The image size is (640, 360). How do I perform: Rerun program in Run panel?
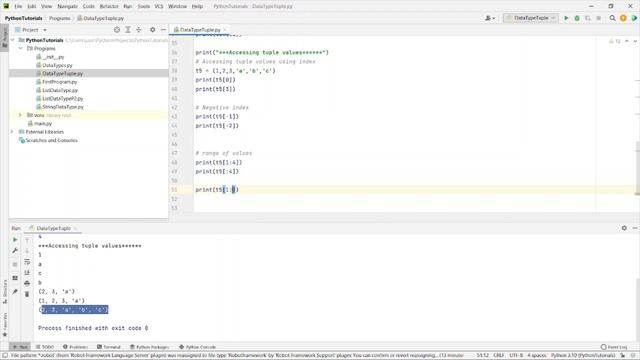click(x=15, y=240)
